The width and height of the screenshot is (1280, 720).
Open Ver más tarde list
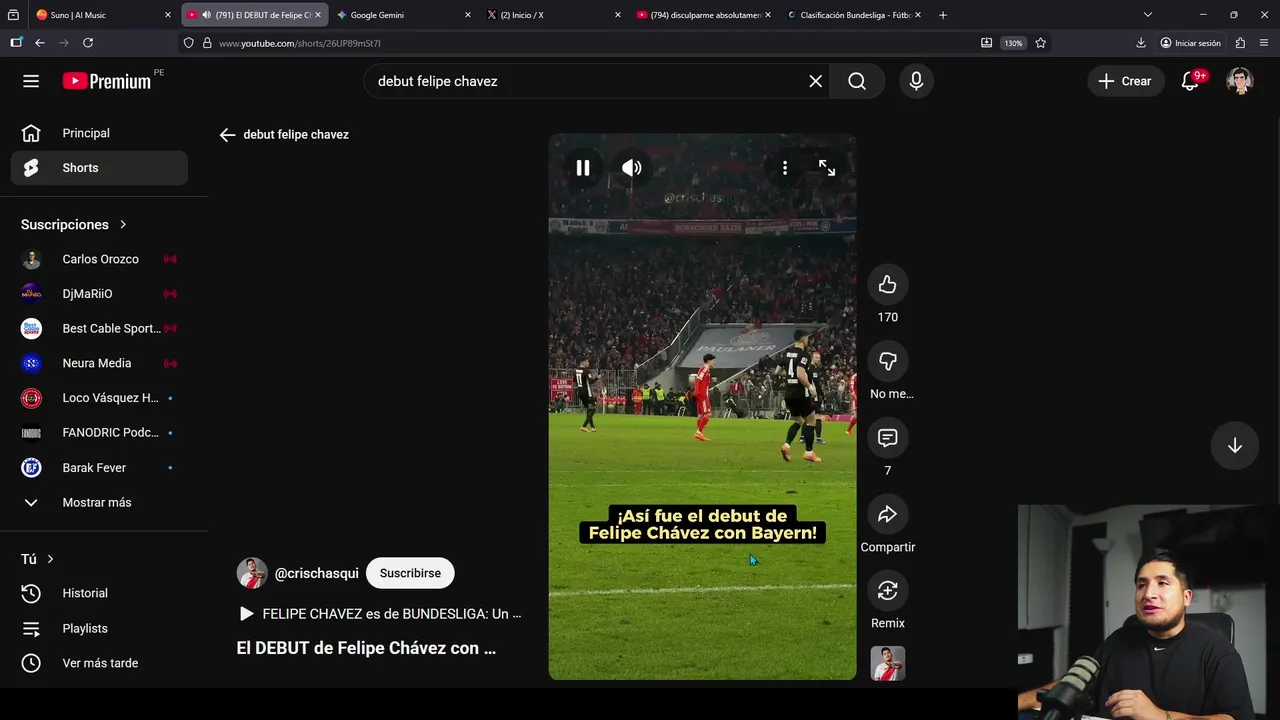pos(99,663)
